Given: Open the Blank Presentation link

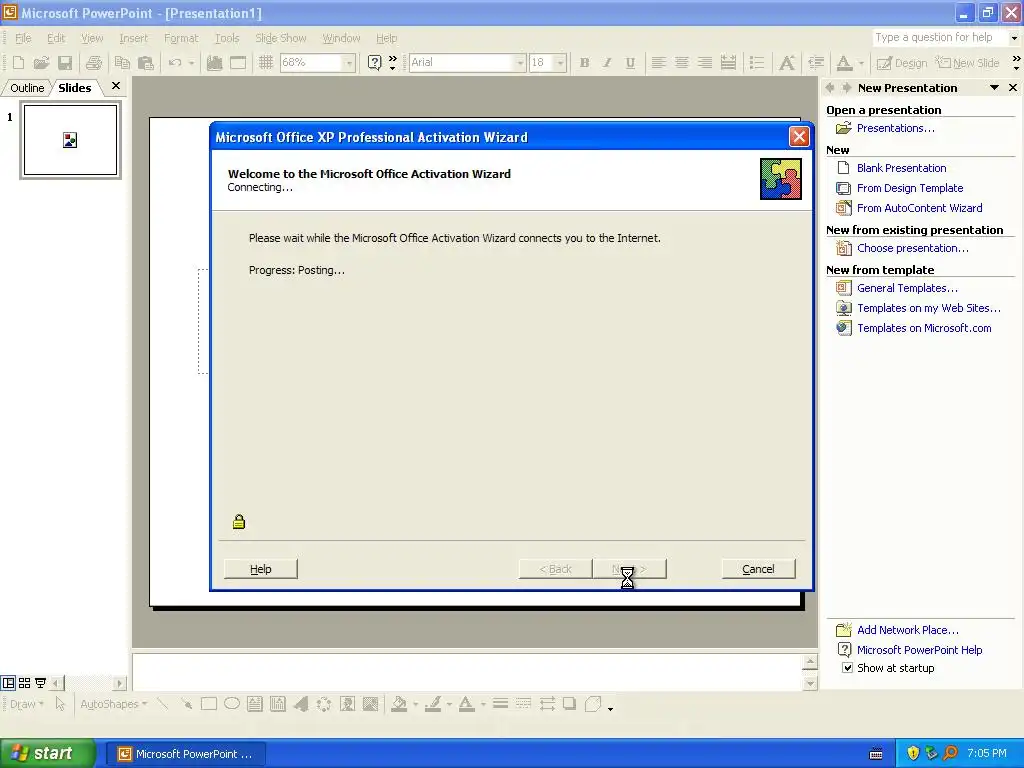Looking at the screenshot, I should [901, 168].
